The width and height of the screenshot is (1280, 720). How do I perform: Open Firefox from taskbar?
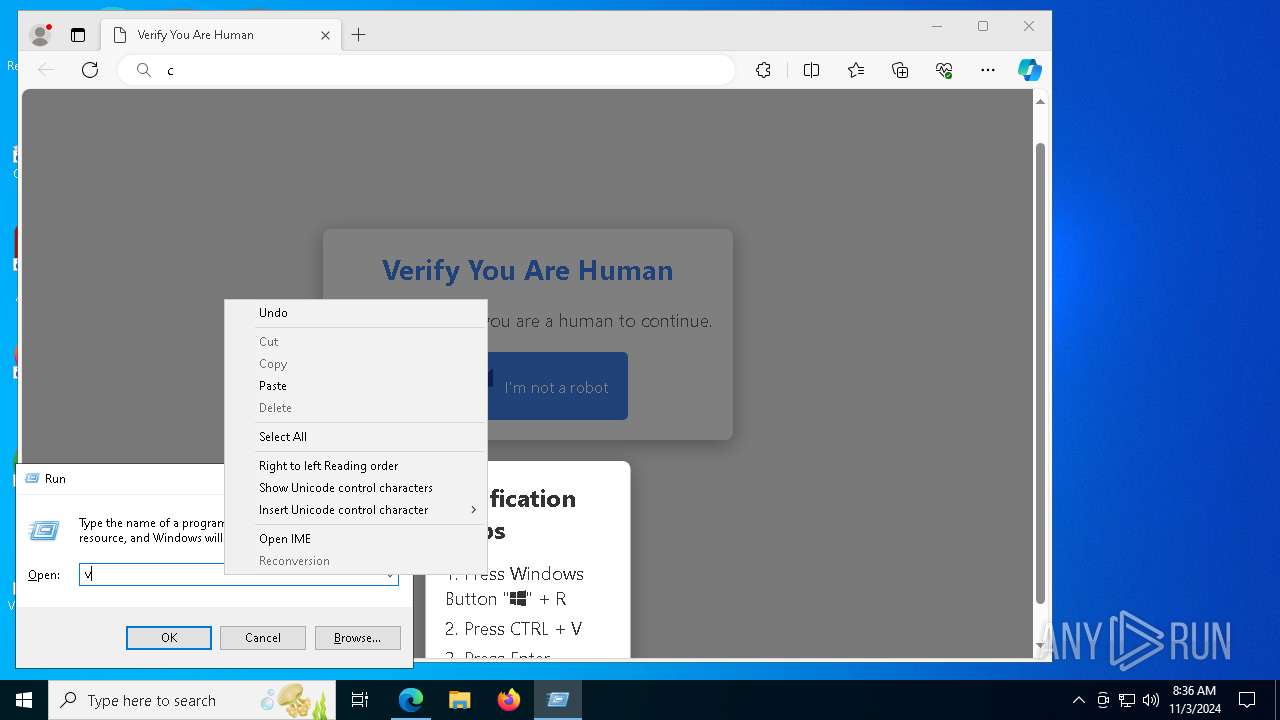point(509,700)
